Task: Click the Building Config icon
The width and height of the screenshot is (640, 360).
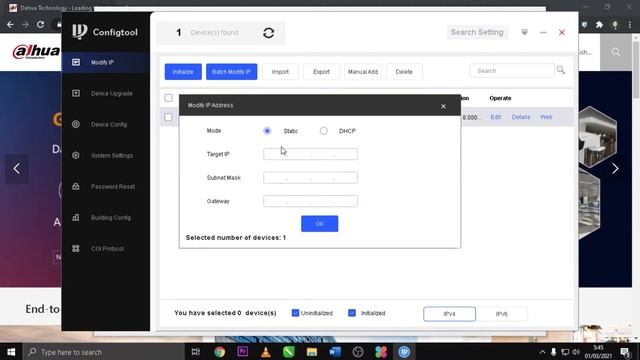Action: (76, 217)
